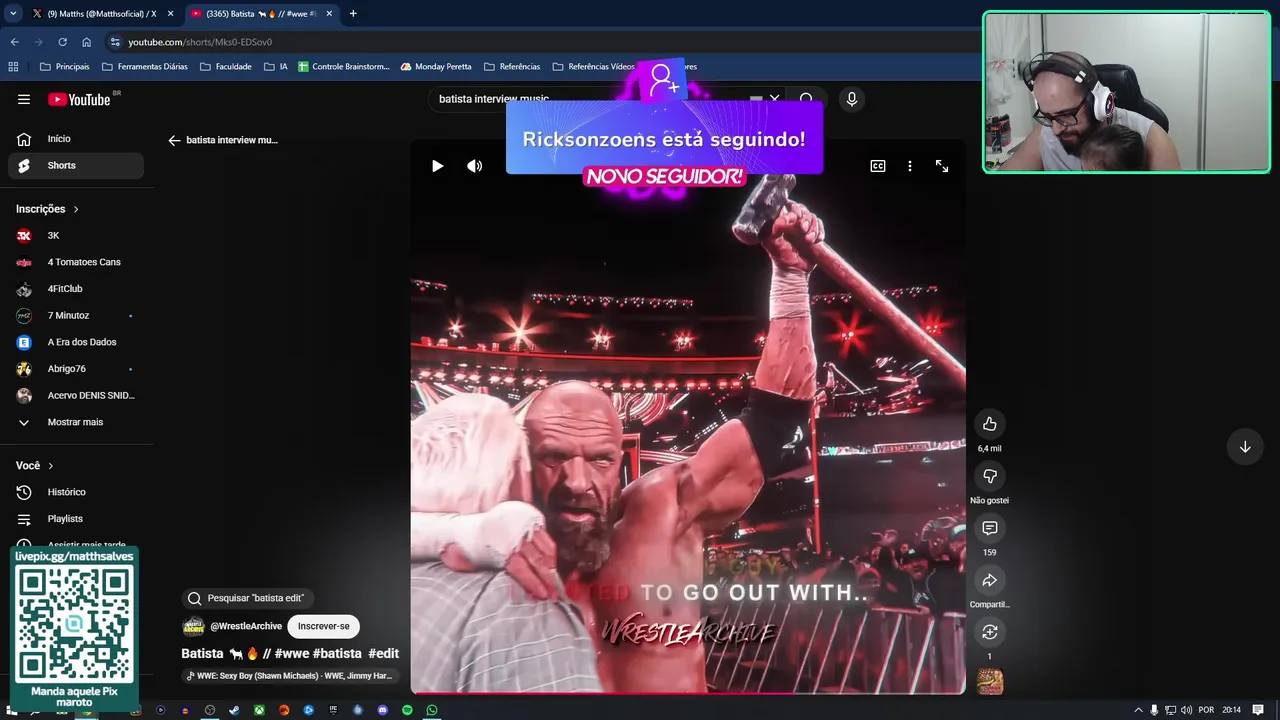Open the IA bookmarks folder
The height and width of the screenshot is (720, 1280).
coord(276,66)
